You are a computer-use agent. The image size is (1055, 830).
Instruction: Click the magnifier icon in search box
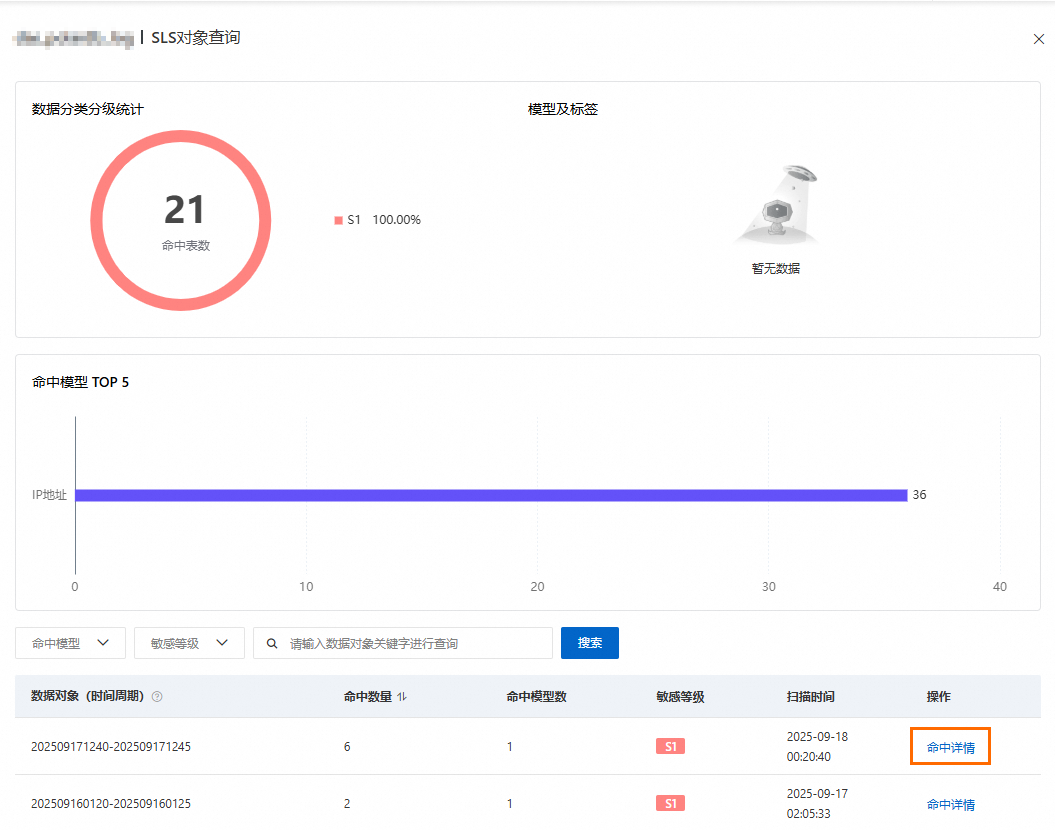[x=272, y=644]
